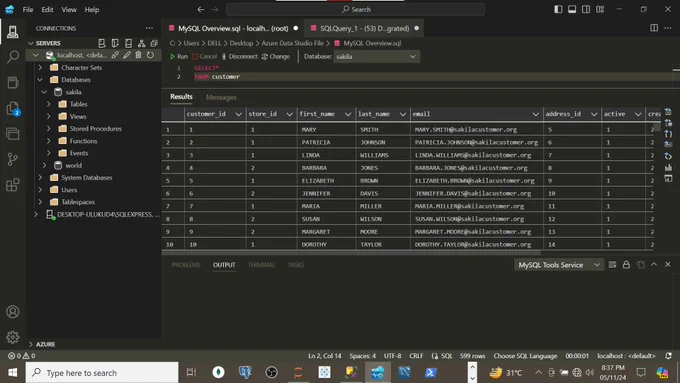
Task: Click the Chart icon beside results grid
Action: pos(668,167)
